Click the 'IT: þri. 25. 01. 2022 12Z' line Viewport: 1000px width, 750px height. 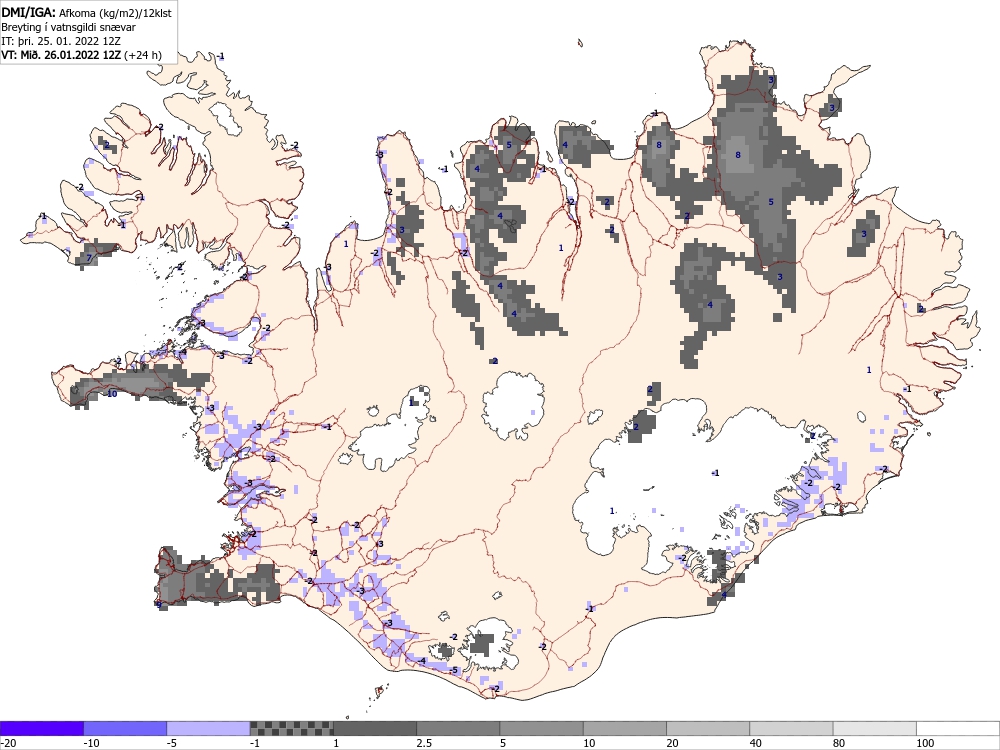(x=61, y=41)
